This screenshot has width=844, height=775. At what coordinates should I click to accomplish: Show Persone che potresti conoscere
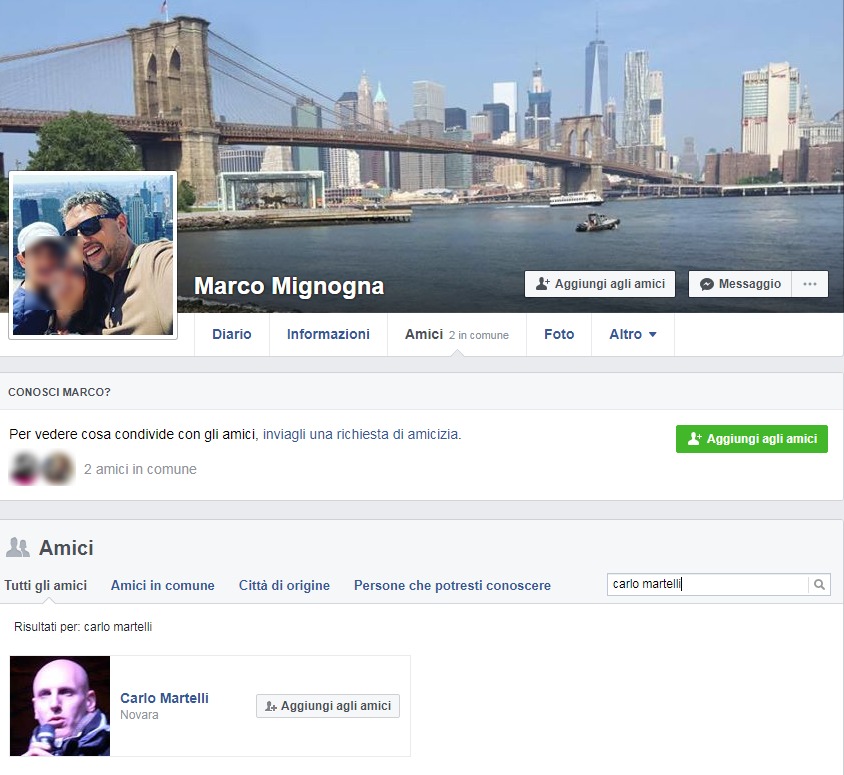(452, 586)
